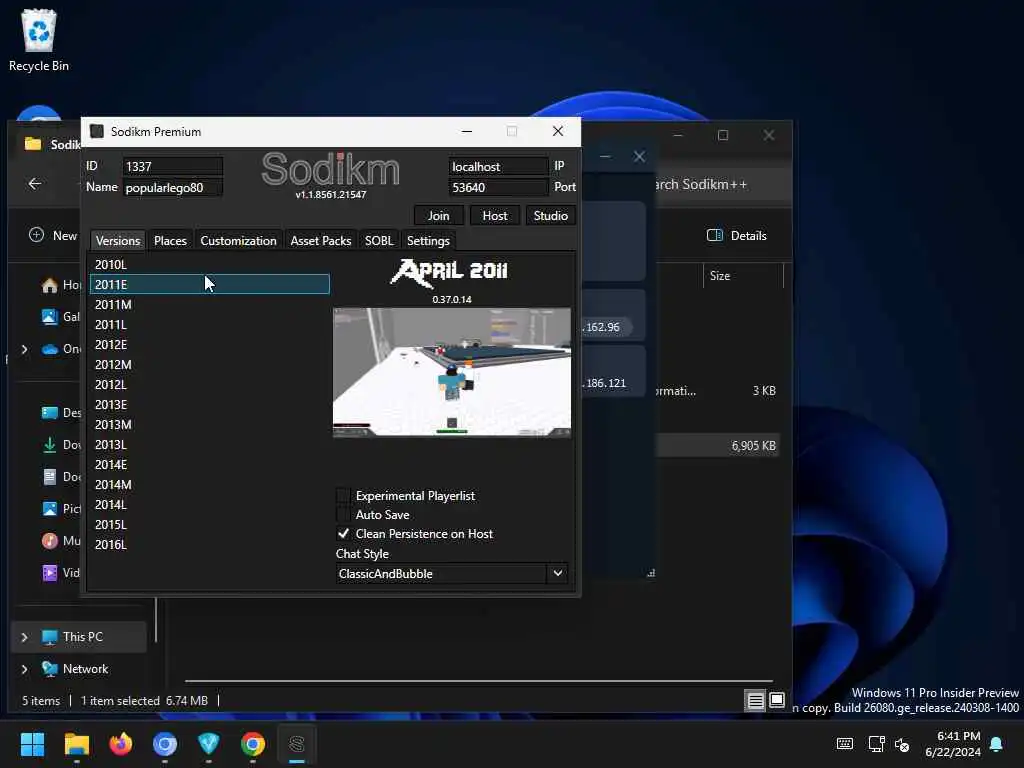Open the Downloads folder icon in sidebar
Screen dimensions: 1024x768
click(50, 445)
